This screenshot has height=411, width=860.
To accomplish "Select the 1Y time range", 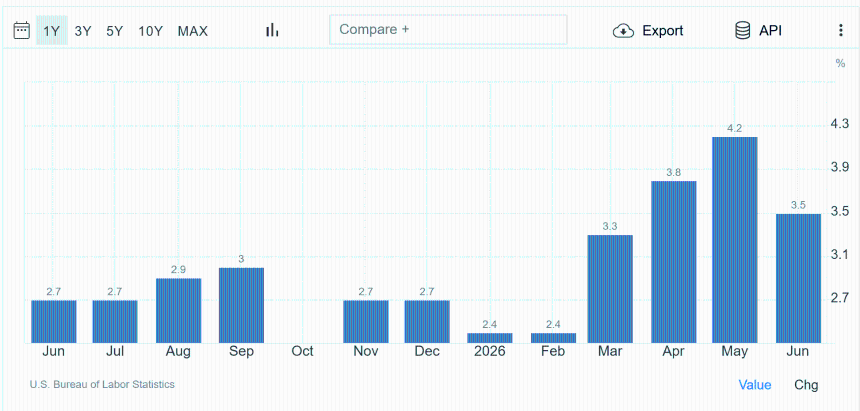I will tap(52, 31).
